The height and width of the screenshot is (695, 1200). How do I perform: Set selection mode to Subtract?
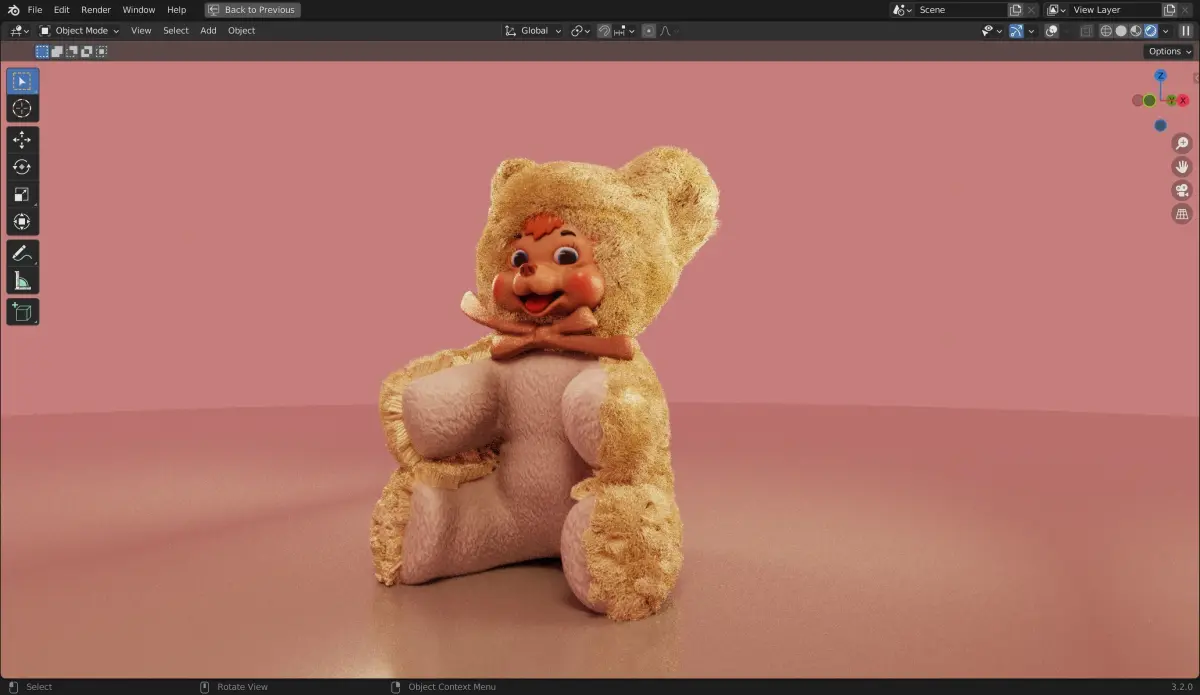click(72, 51)
